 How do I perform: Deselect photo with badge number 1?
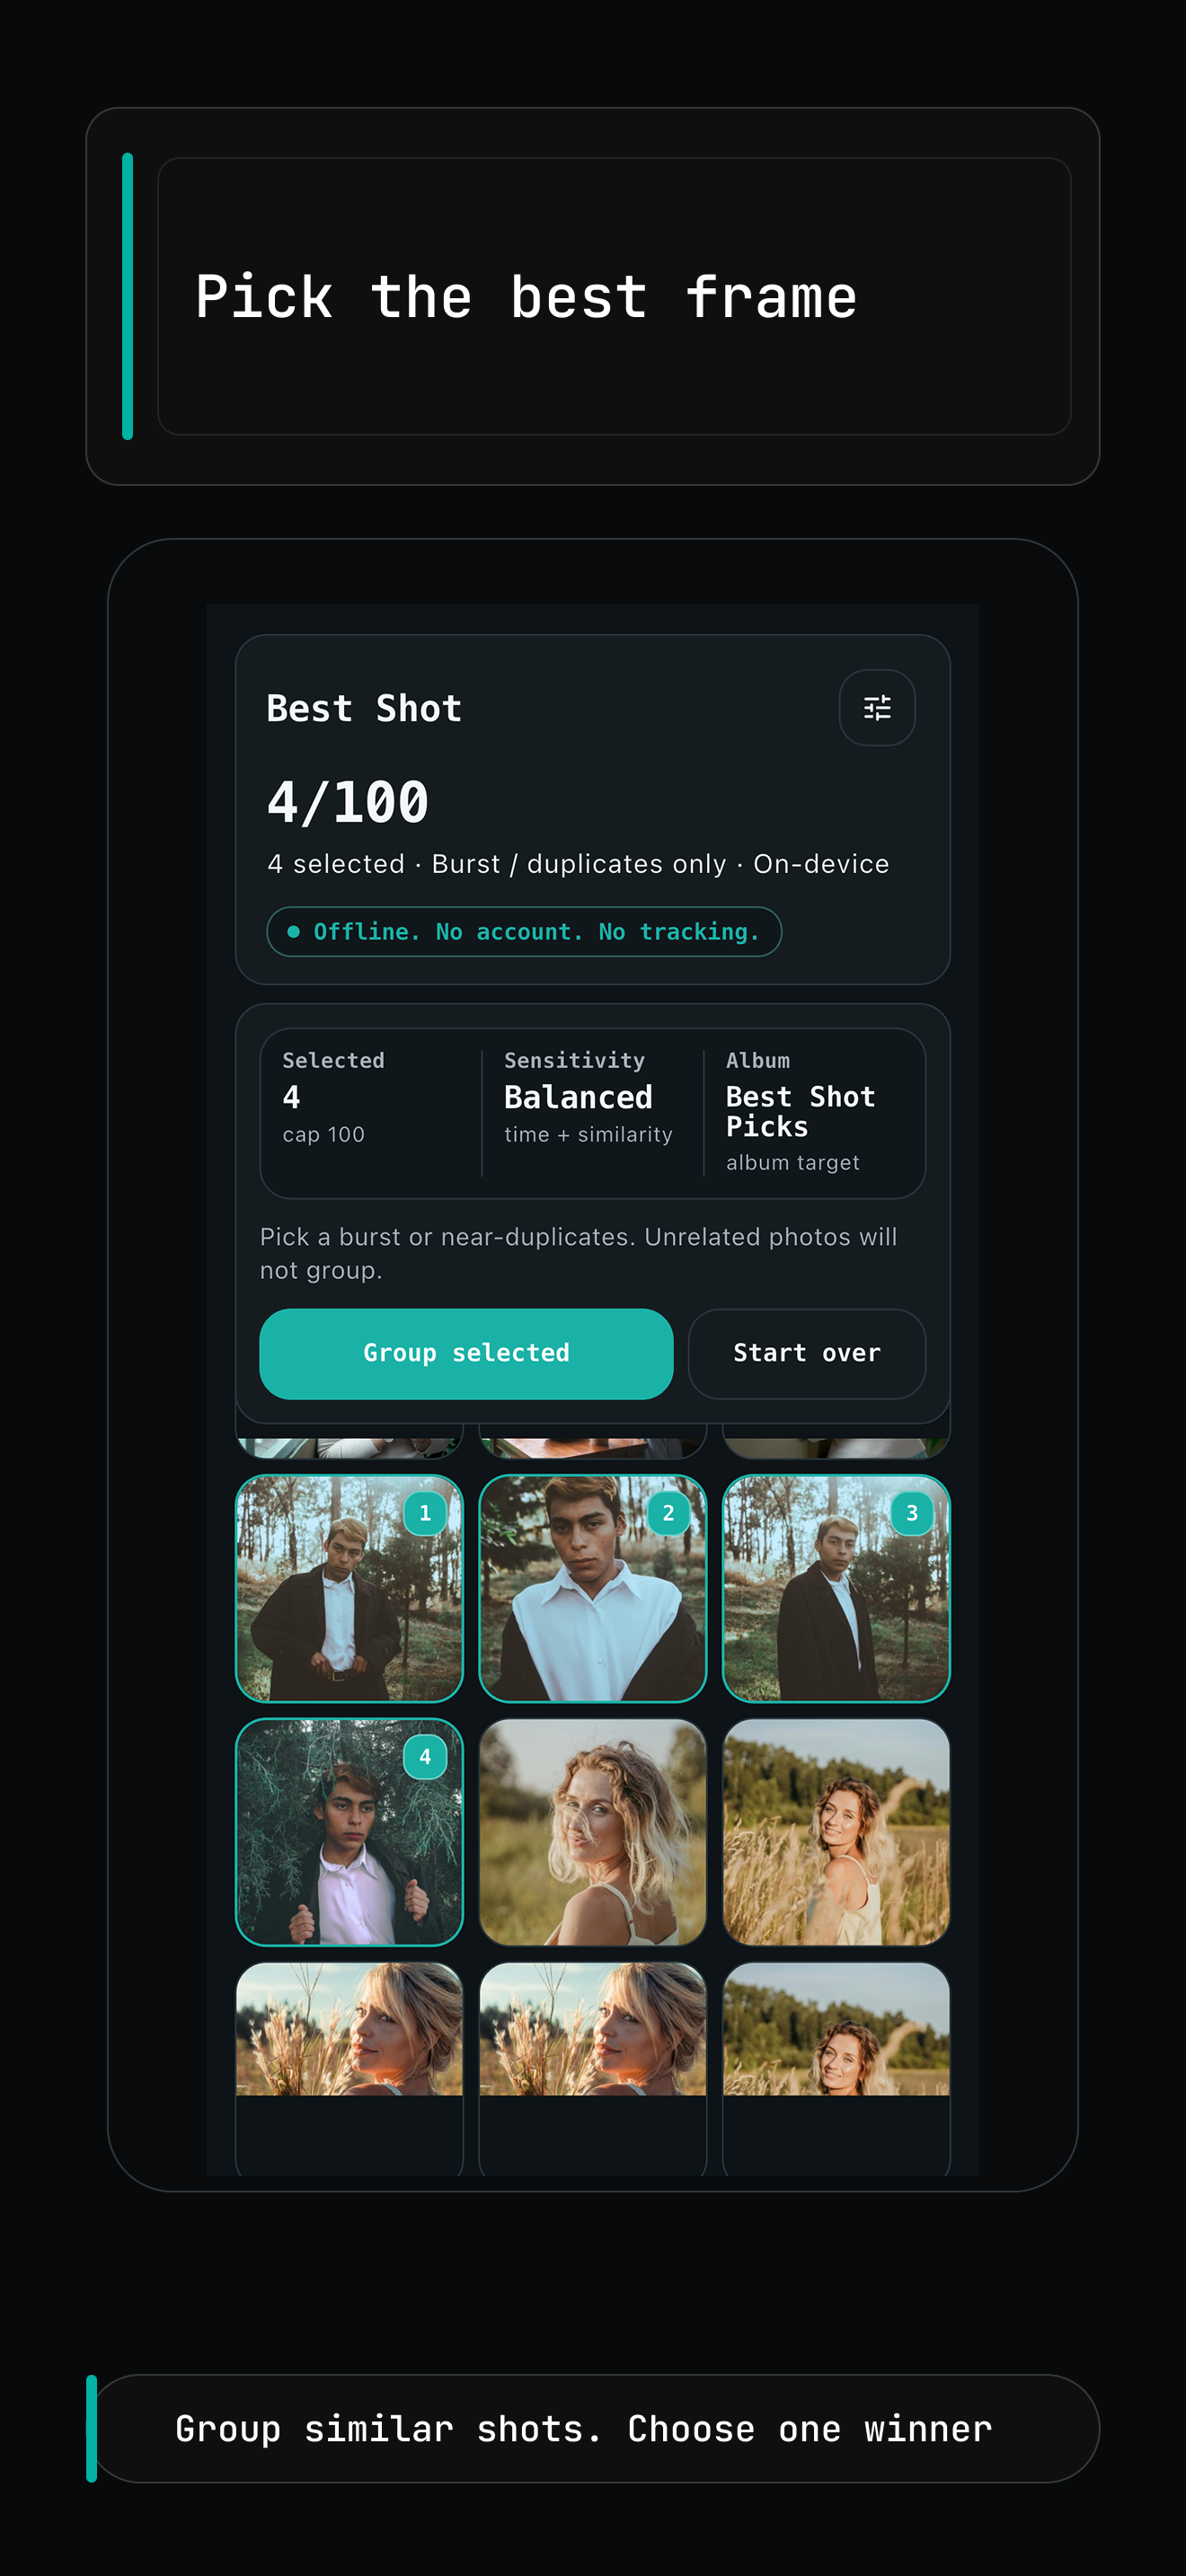tap(349, 1588)
